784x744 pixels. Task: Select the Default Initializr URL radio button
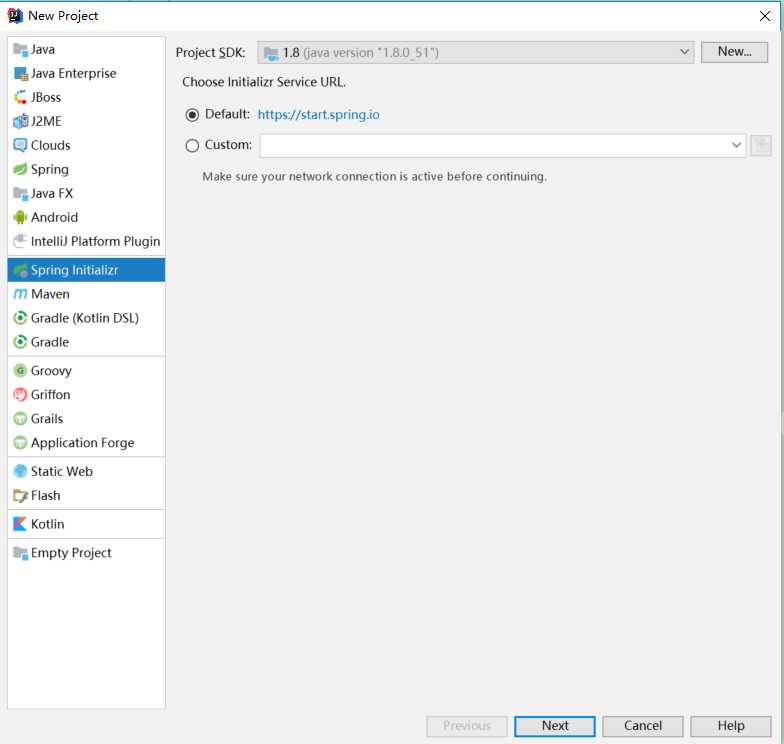193,115
